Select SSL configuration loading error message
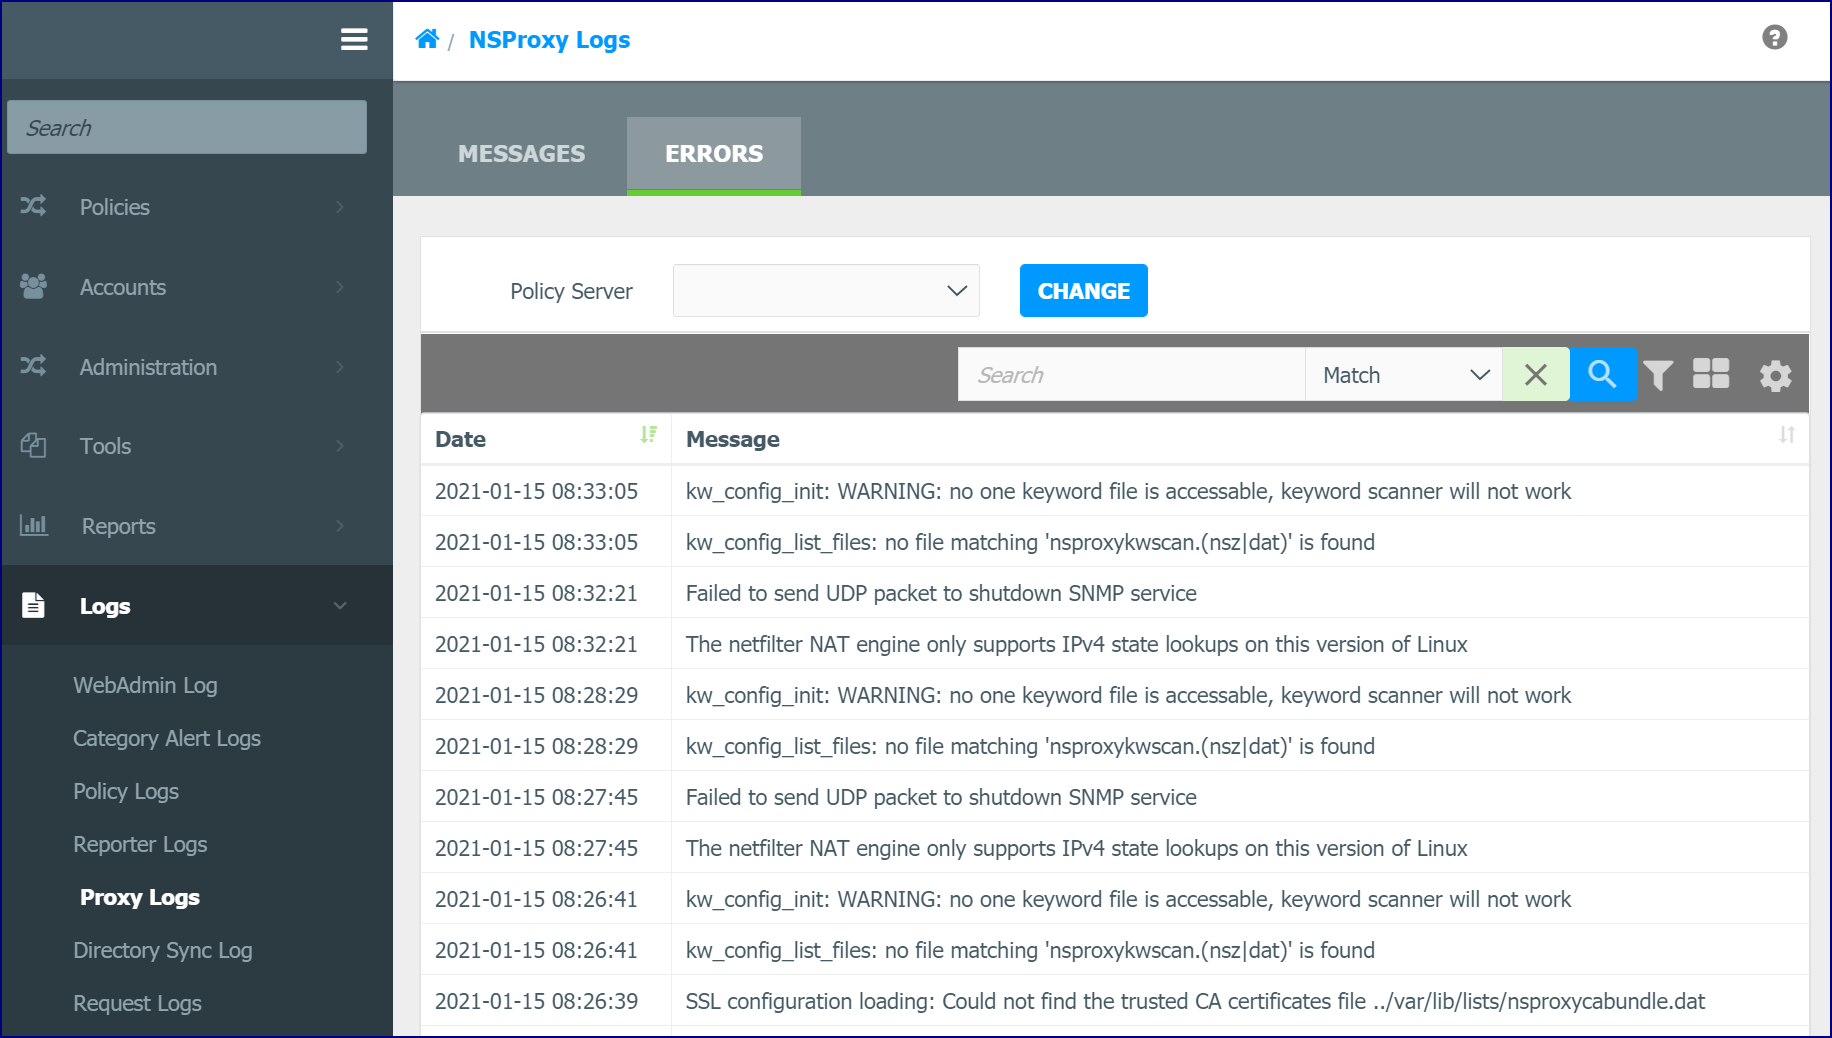 click(1195, 1001)
